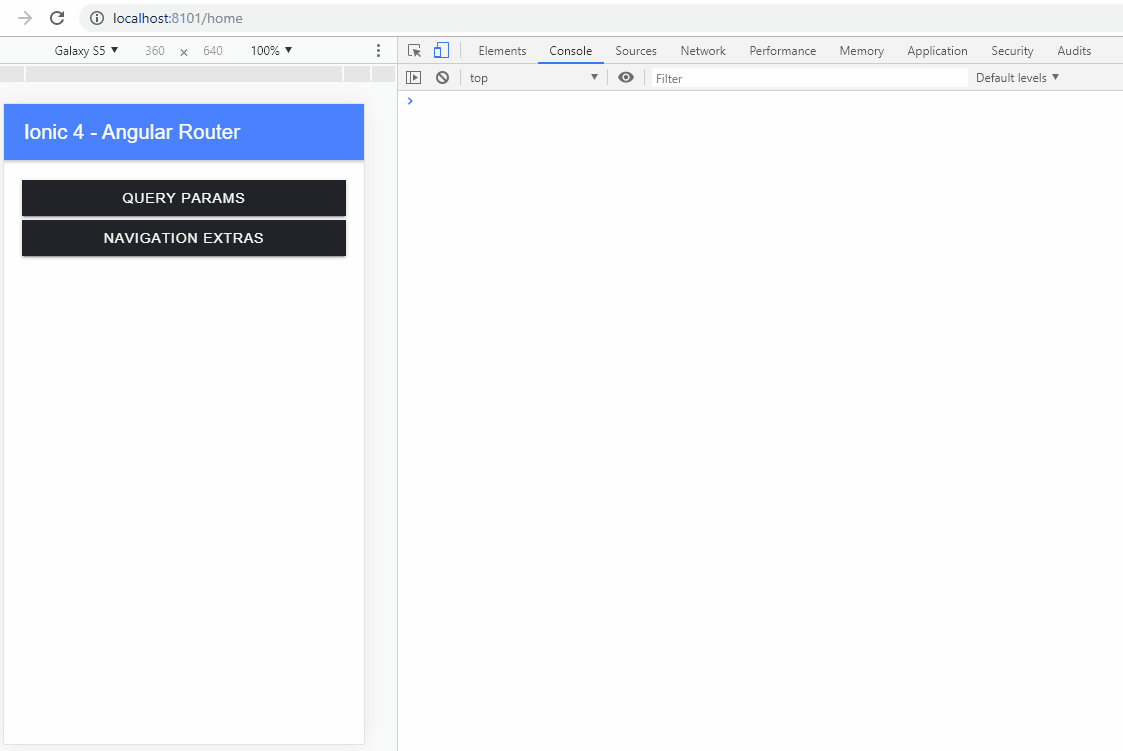Open the top context dropdown
The width and height of the screenshot is (1123, 751).
[534, 77]
